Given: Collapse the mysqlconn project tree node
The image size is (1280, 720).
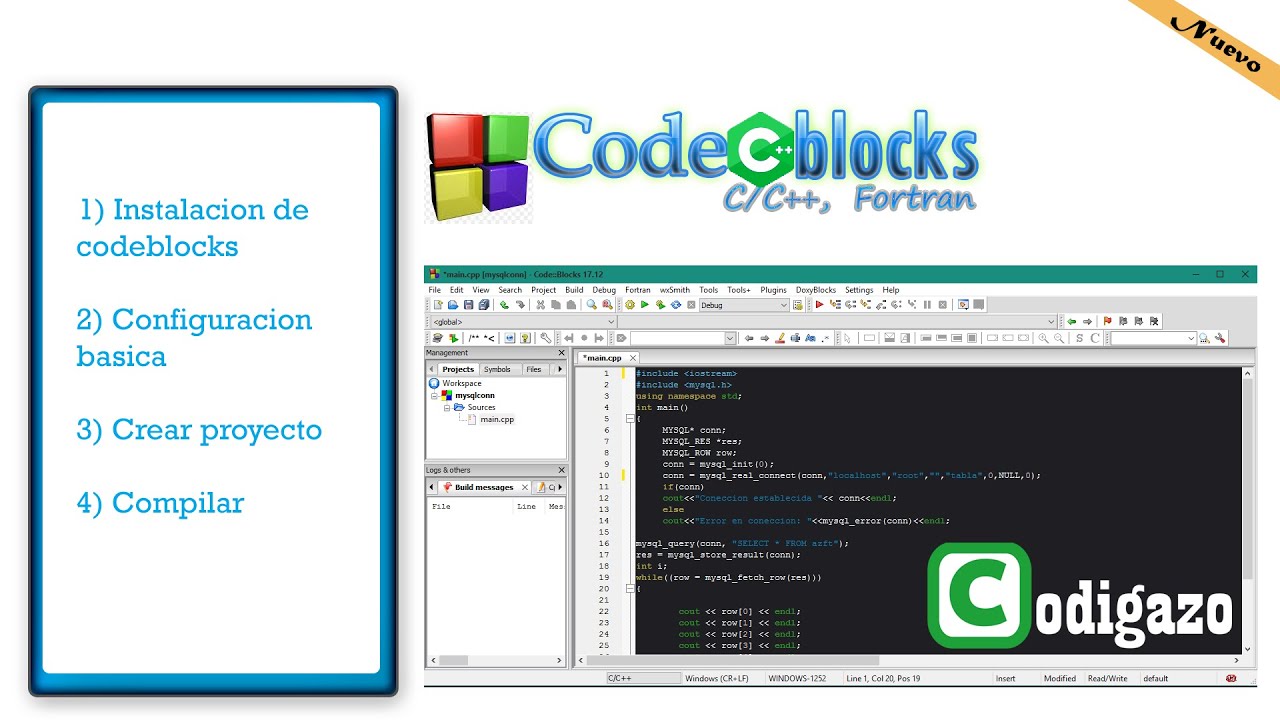Looking at the screenshot, I should [x=435, y=395].
